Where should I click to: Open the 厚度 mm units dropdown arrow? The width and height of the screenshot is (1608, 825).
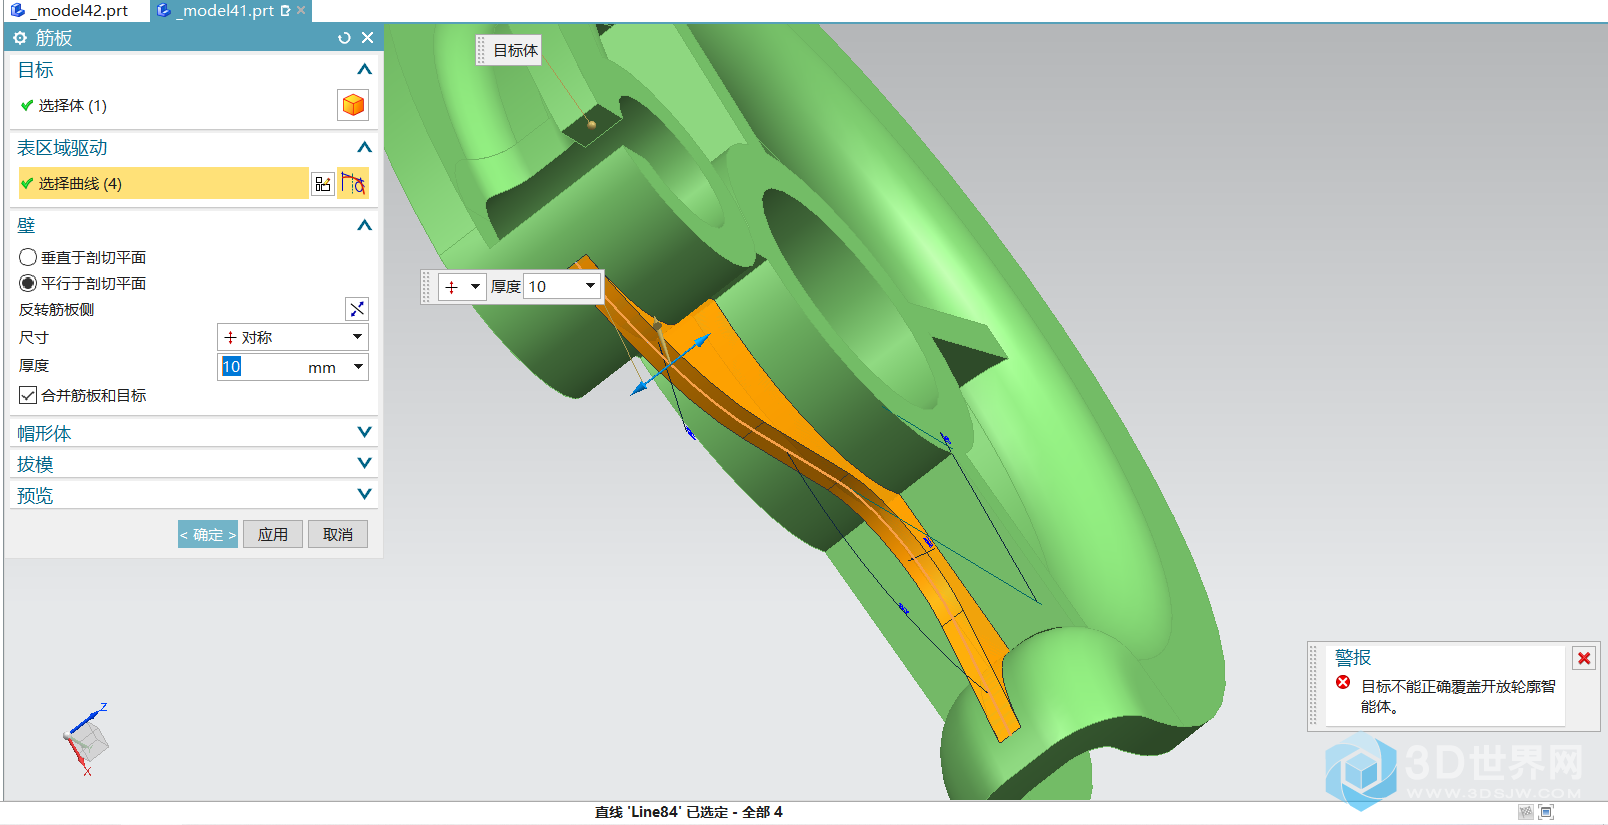(358, 367)
